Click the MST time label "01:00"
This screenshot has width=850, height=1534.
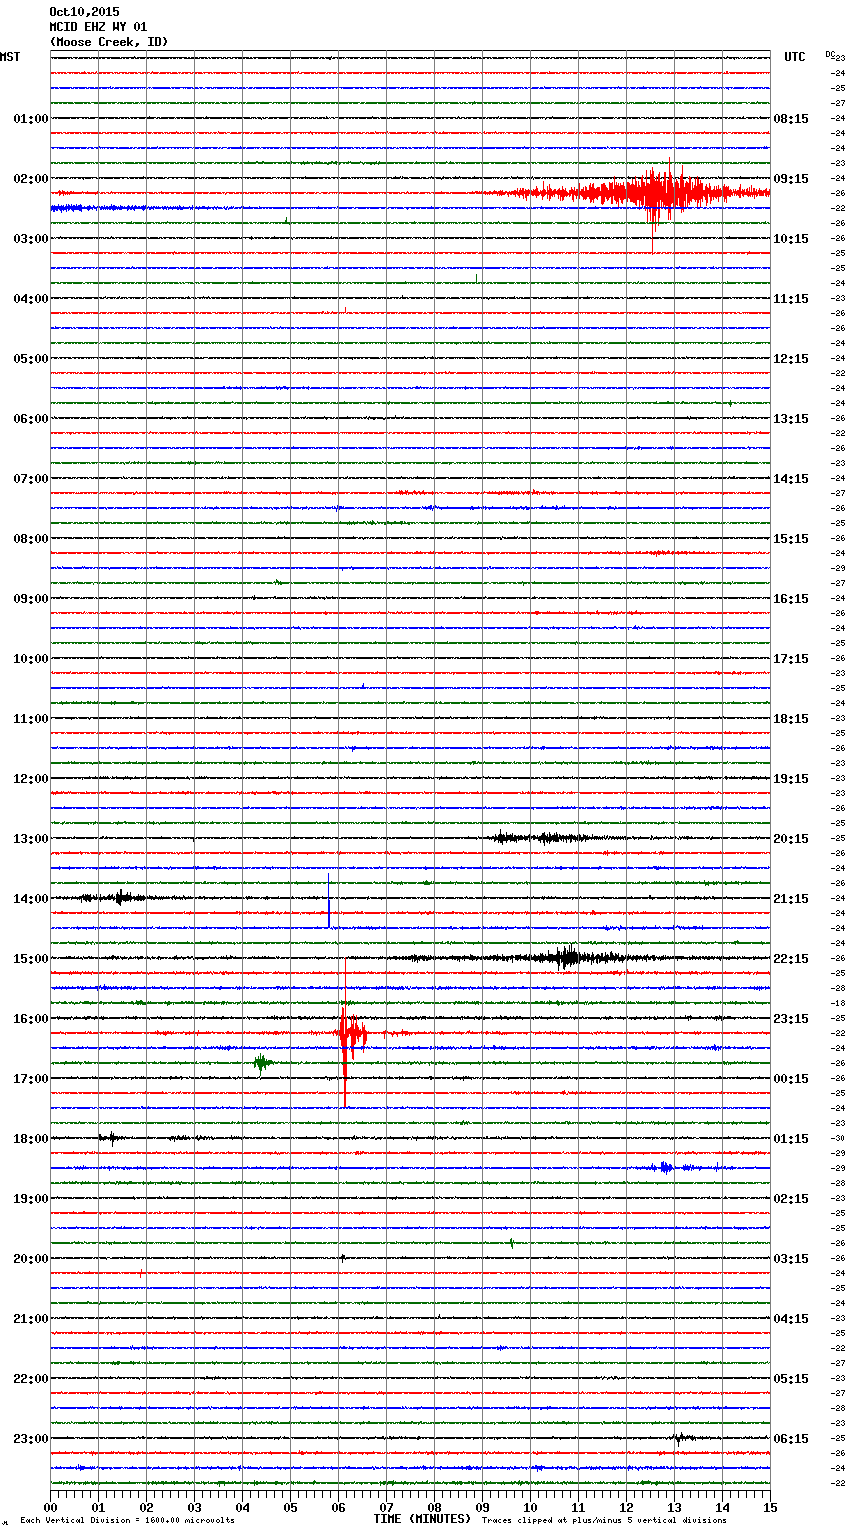(31, 118)
